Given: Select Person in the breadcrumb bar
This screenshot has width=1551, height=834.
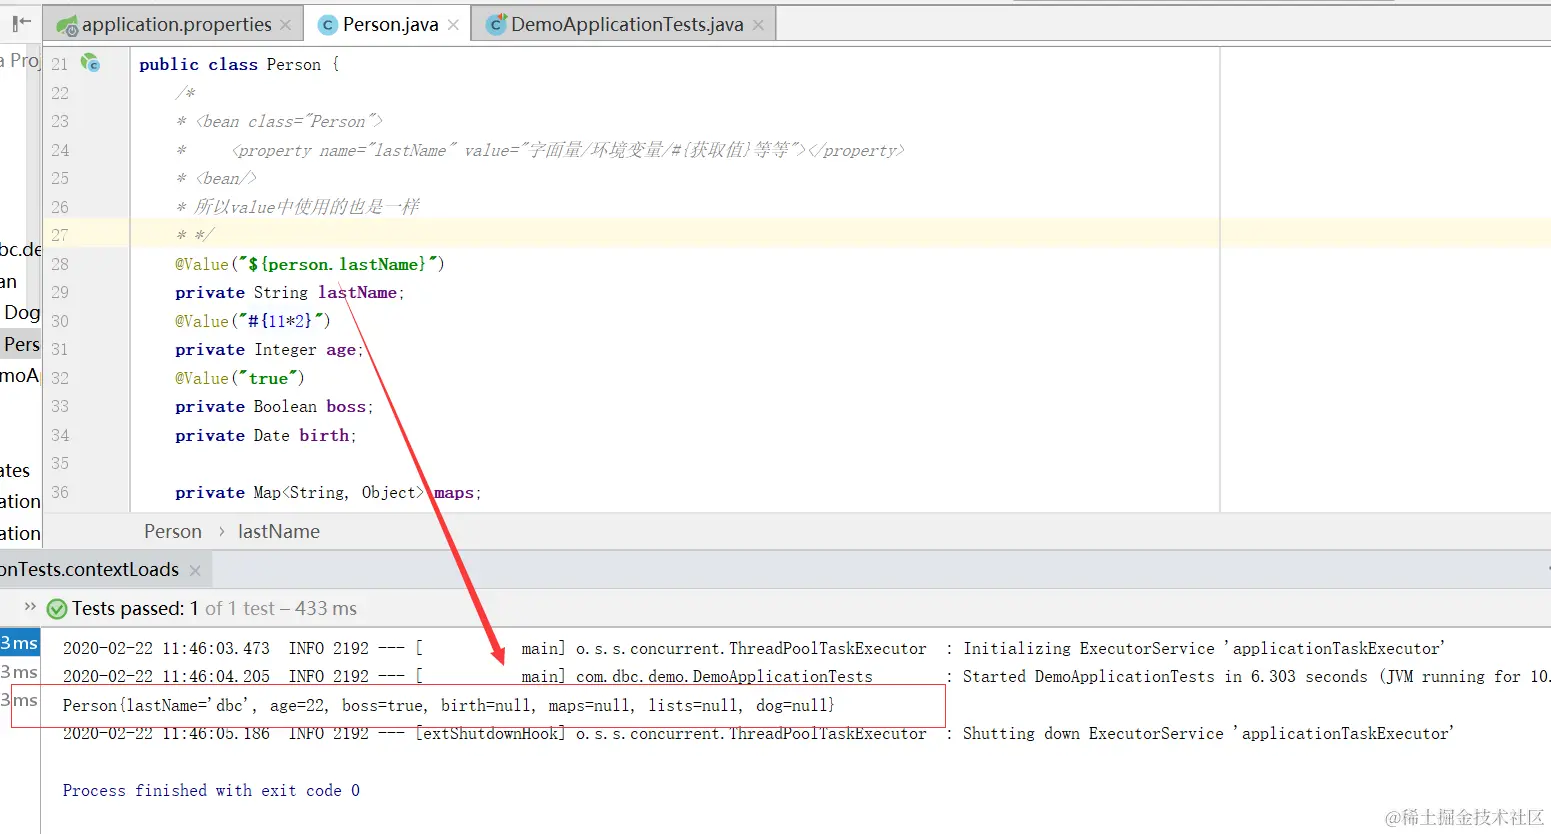Looking at the screenshot, I should point(173,531).
